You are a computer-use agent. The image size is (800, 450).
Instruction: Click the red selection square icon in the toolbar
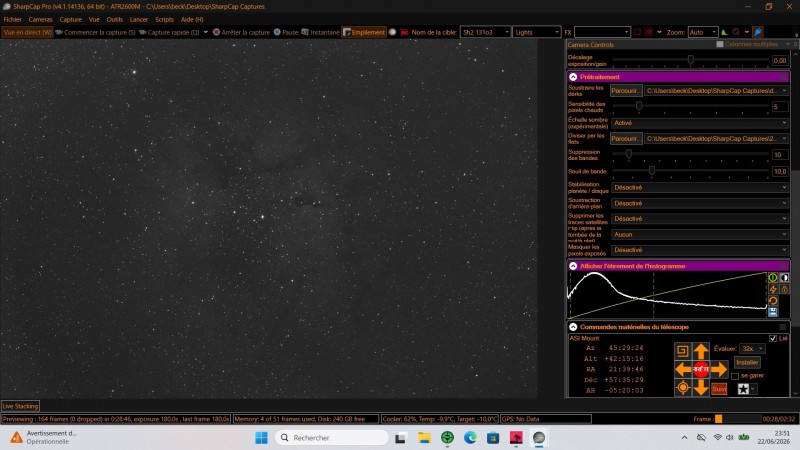[x=637, y=32]
